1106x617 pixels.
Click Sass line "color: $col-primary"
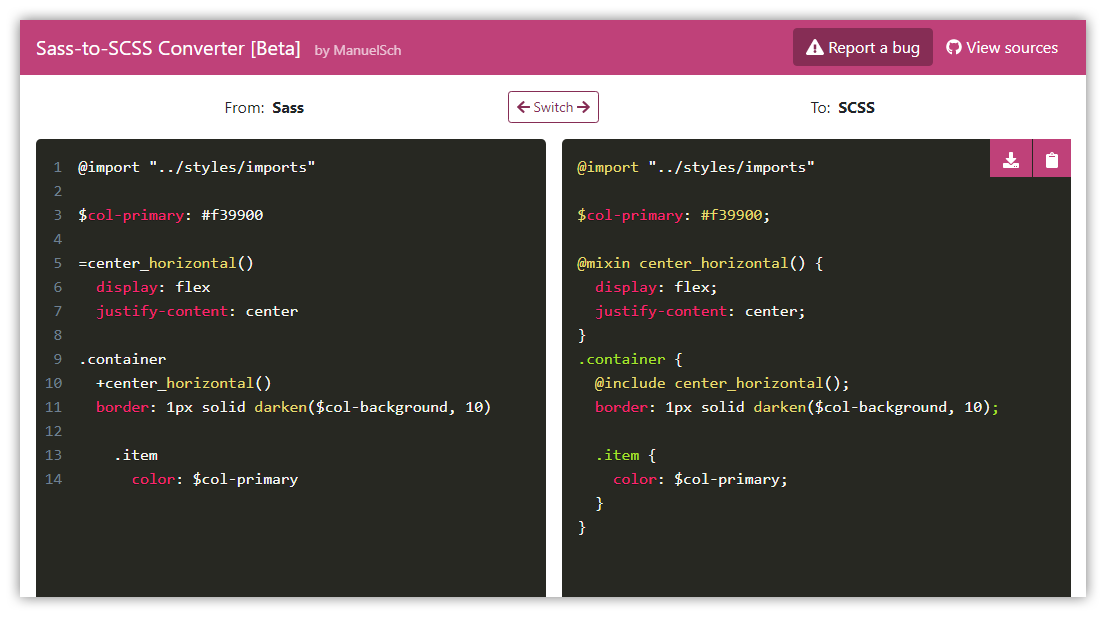[x=214, y=479]
